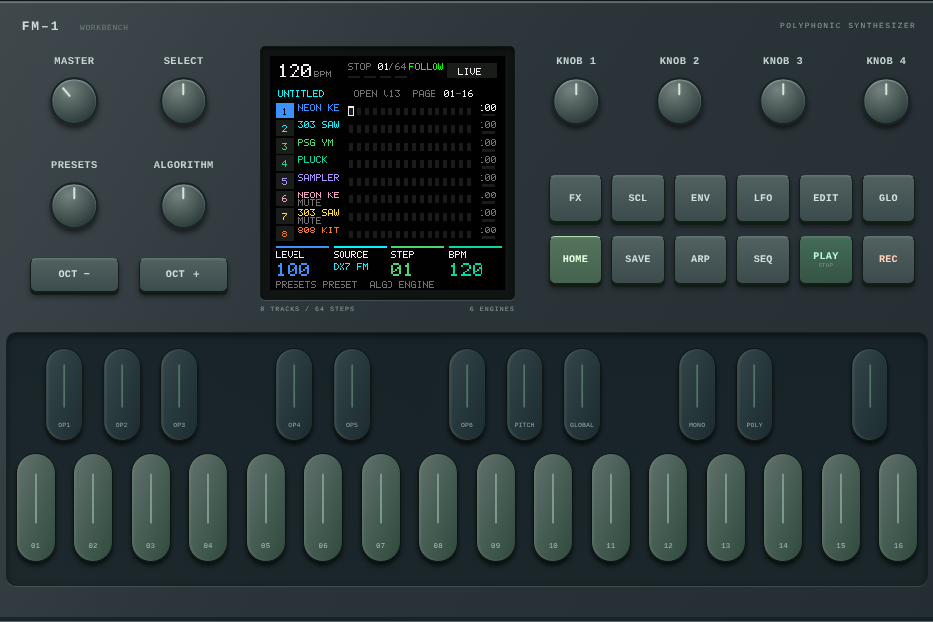Image resolution: width=933 pixels, height=622 pixels.
Task: Click the PRESETS knob
Action: 74,206
